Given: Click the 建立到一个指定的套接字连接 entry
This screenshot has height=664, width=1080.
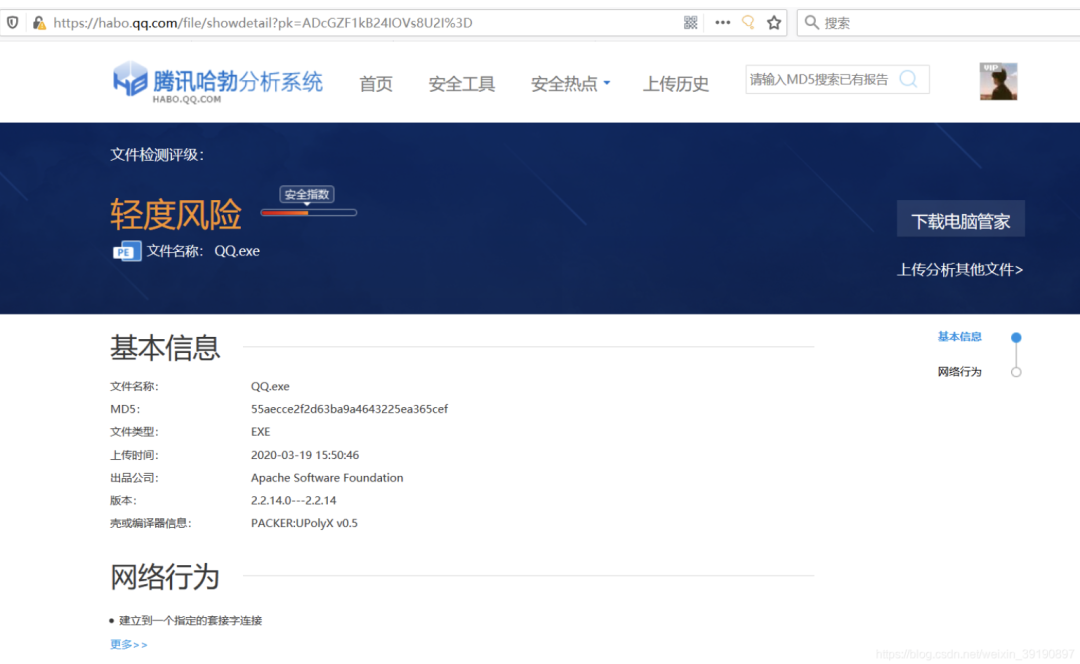Looking at the screenshot, I should pyautogui.click(x=190, y=621).
